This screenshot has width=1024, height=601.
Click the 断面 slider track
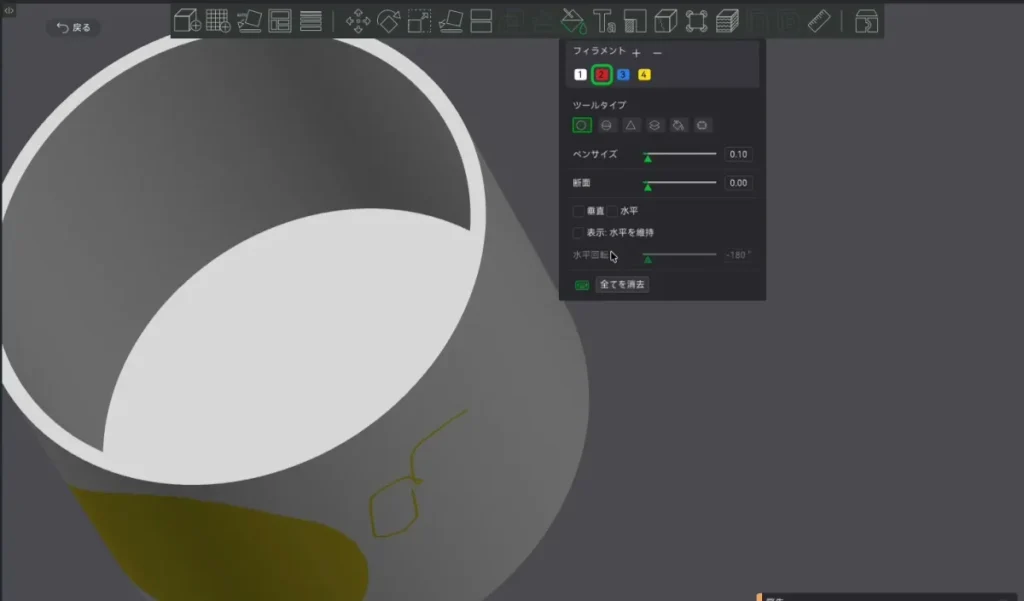[x=679, y=183]
